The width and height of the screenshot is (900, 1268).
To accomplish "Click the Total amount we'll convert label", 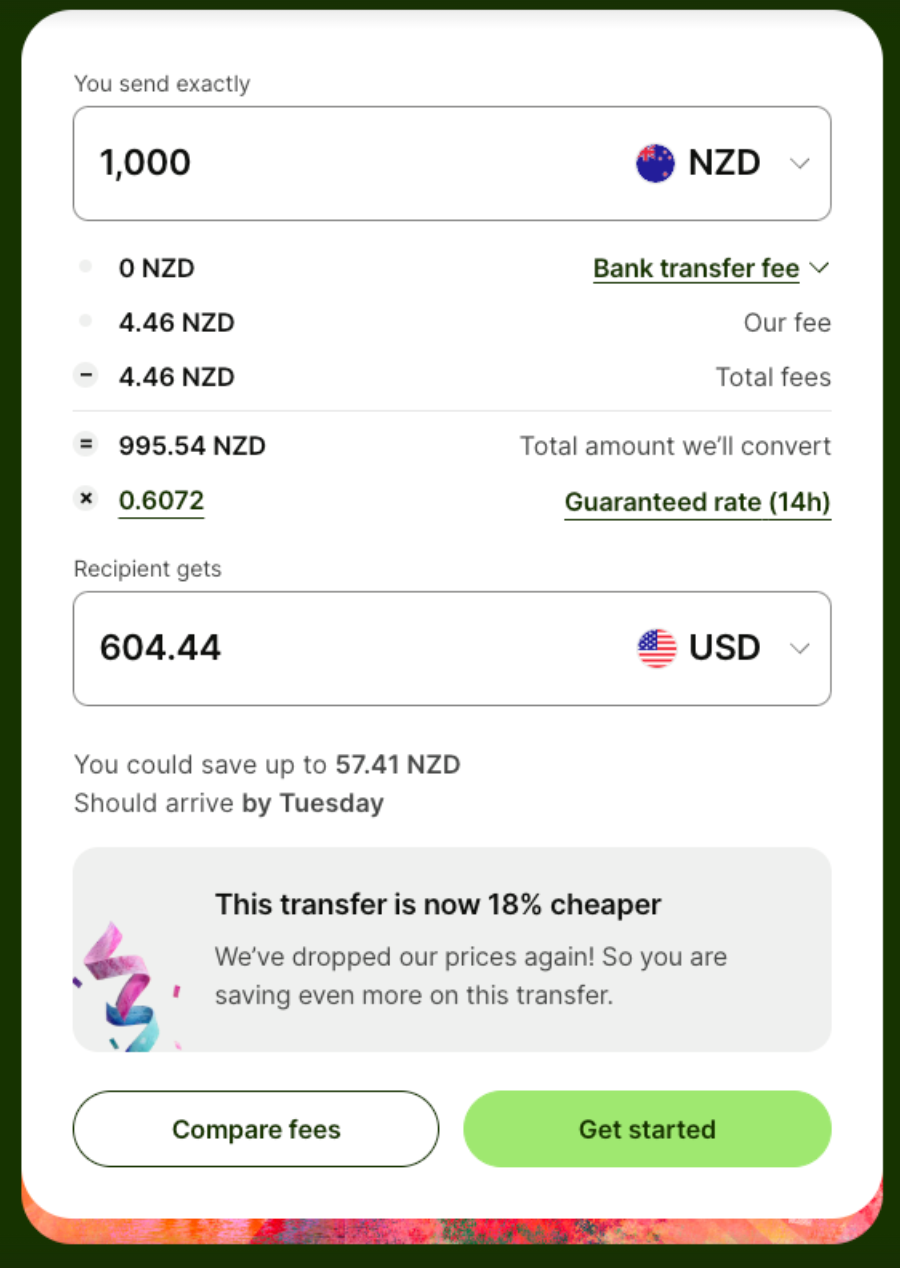I will click(x=675, y=446).
